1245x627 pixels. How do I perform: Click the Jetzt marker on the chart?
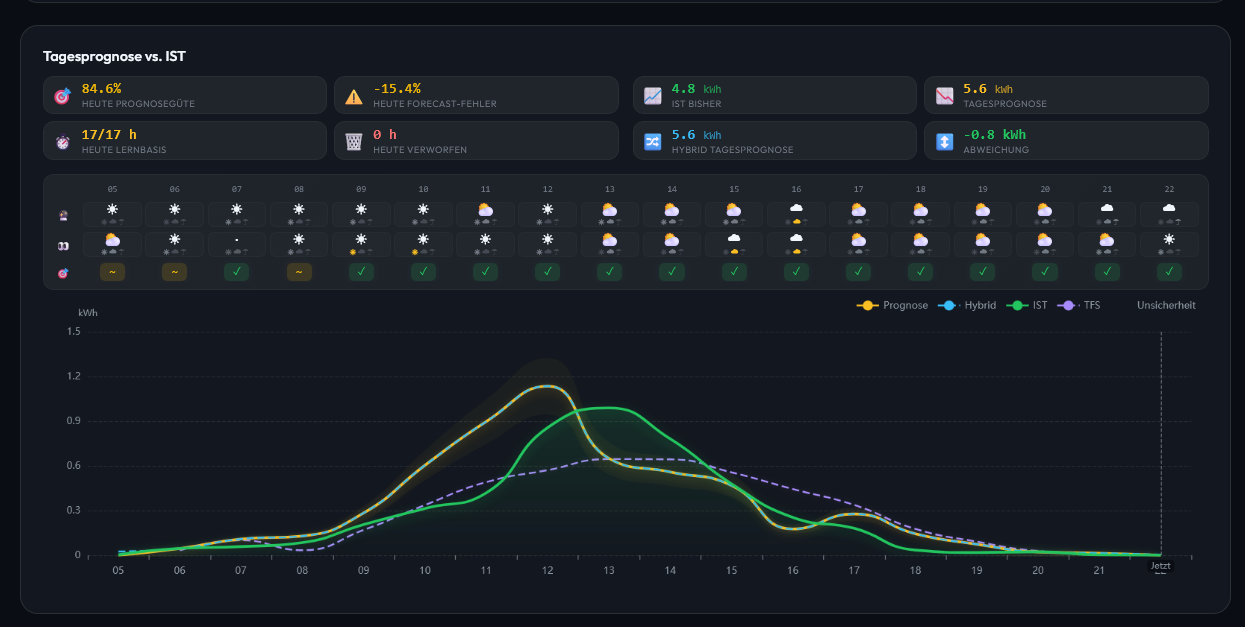coord(1160,566)
